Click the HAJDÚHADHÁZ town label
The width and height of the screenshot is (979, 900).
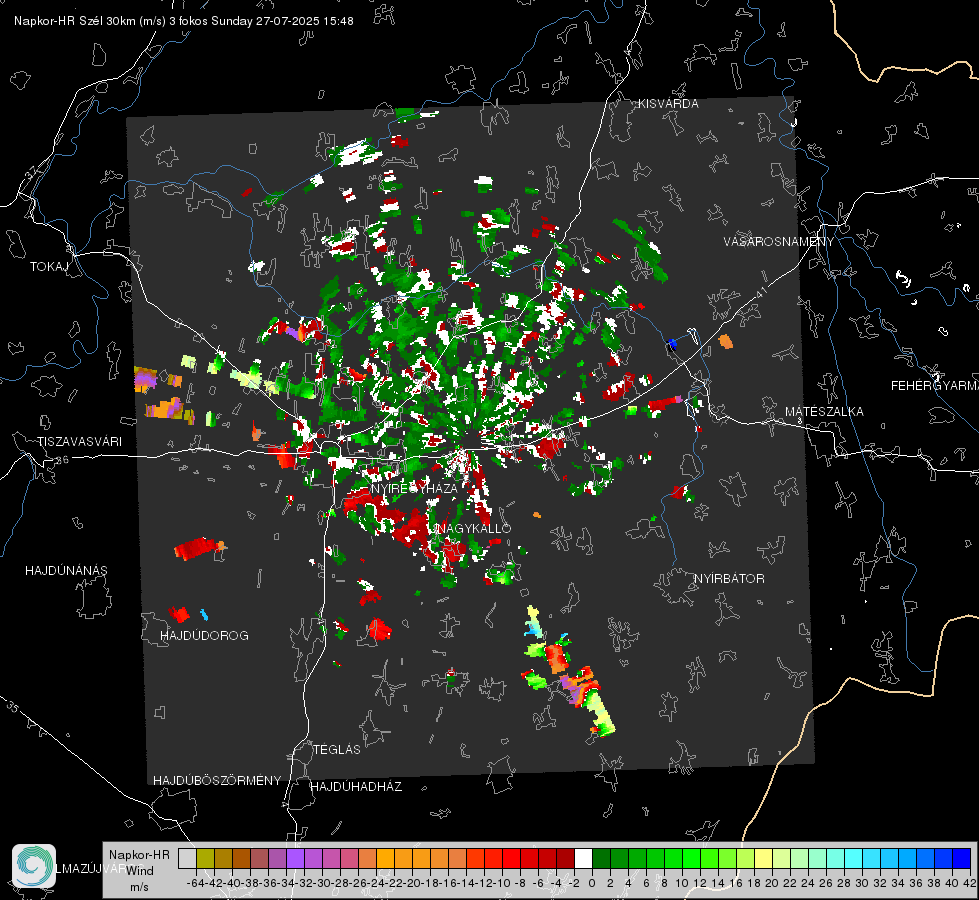click(x=357, y=787)
